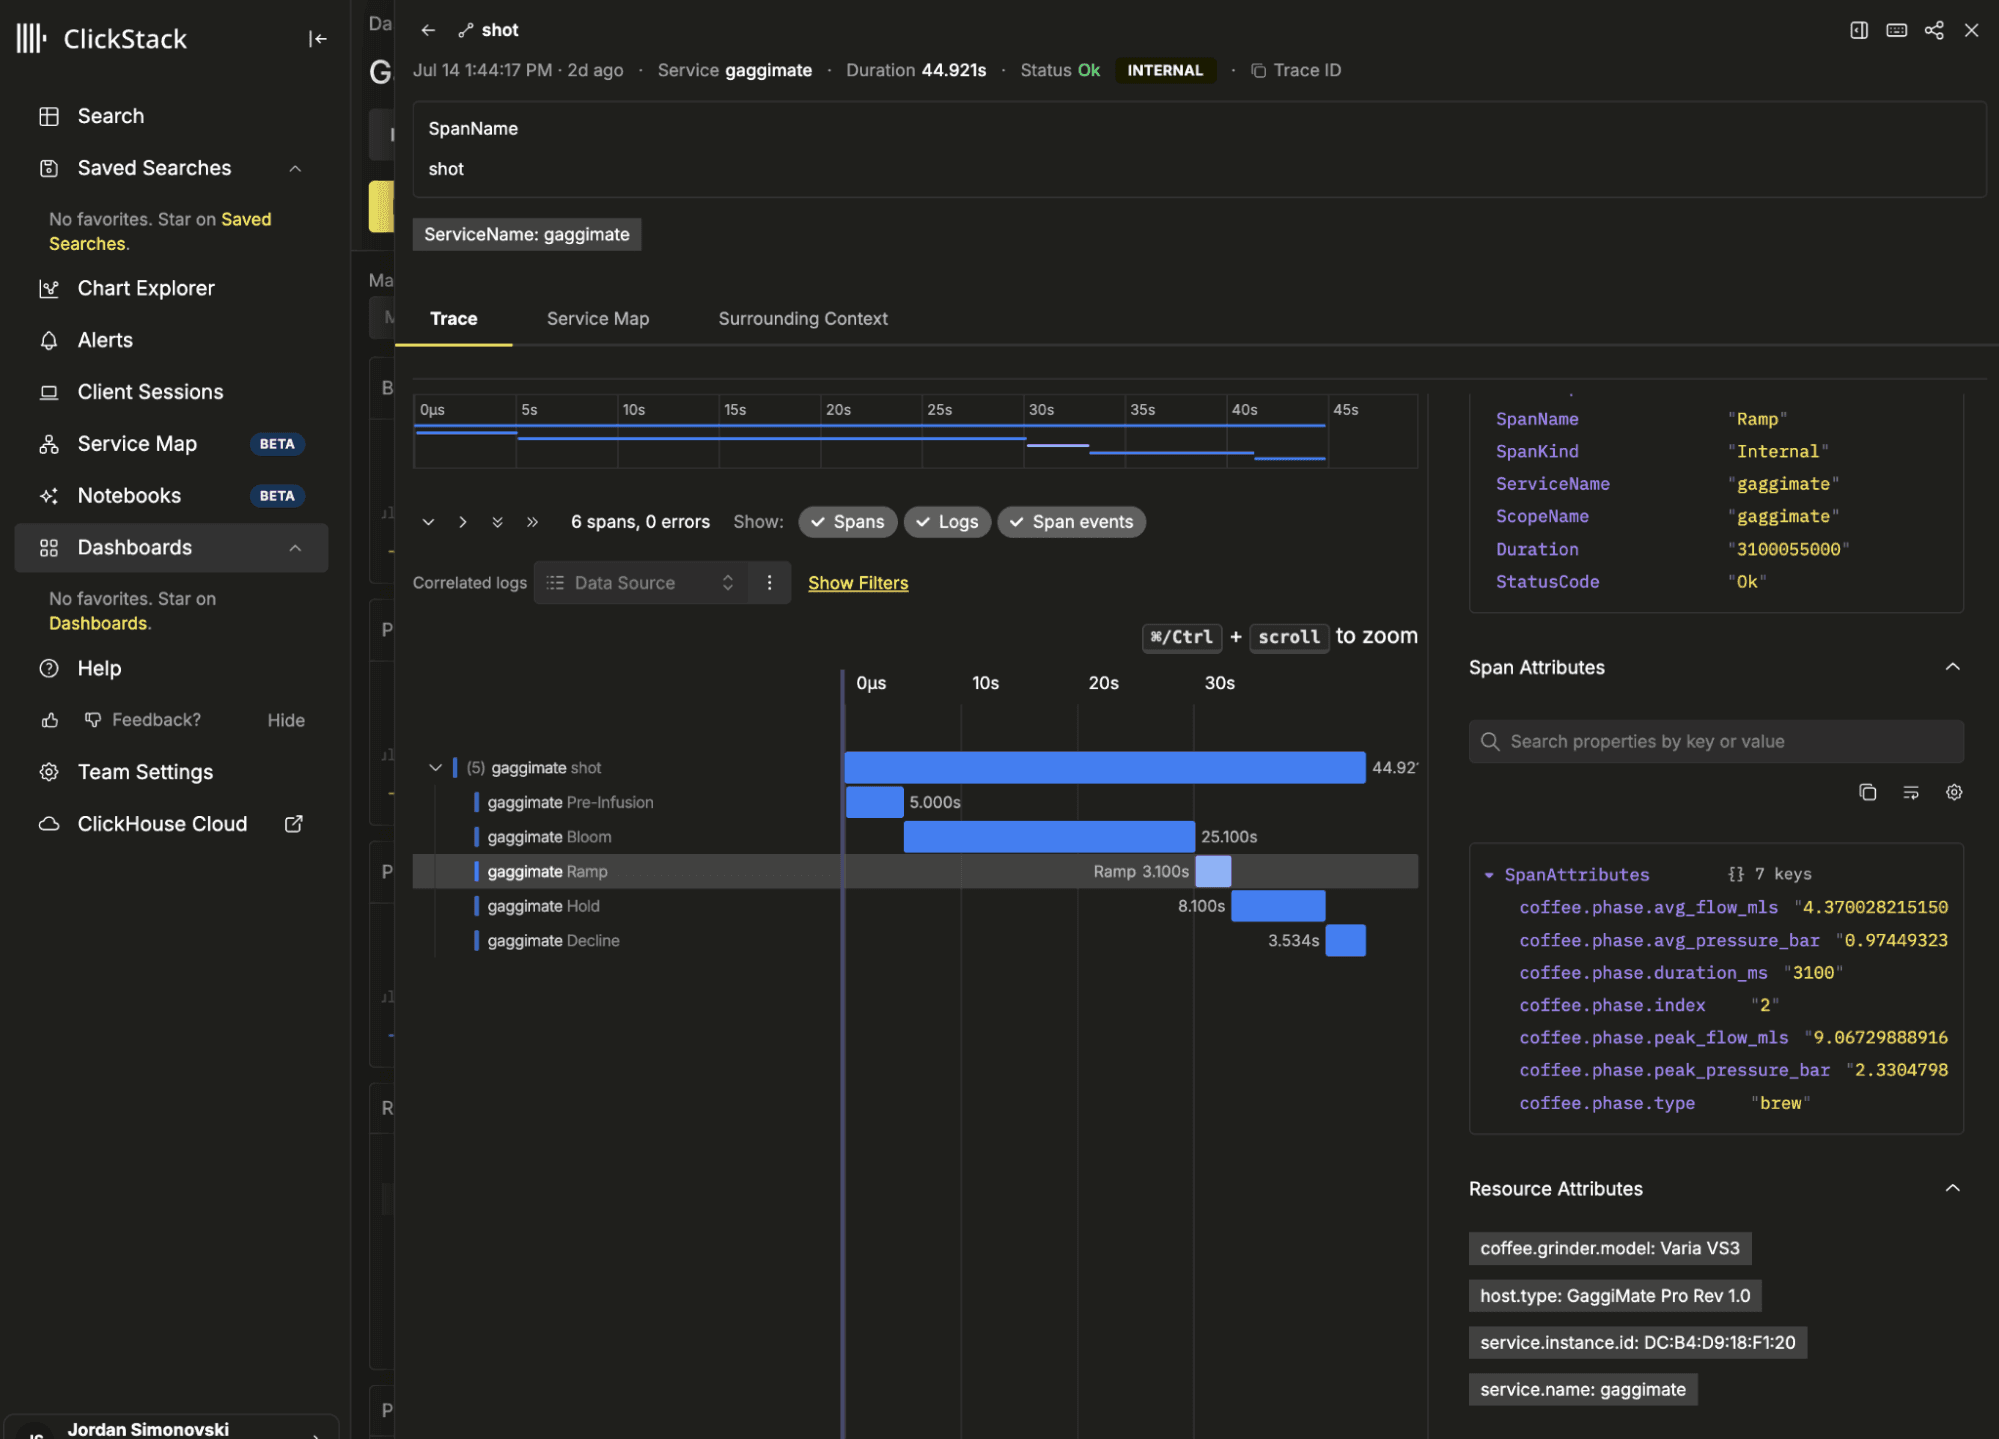Open the Saved Searches favorites link

[160, 231]
